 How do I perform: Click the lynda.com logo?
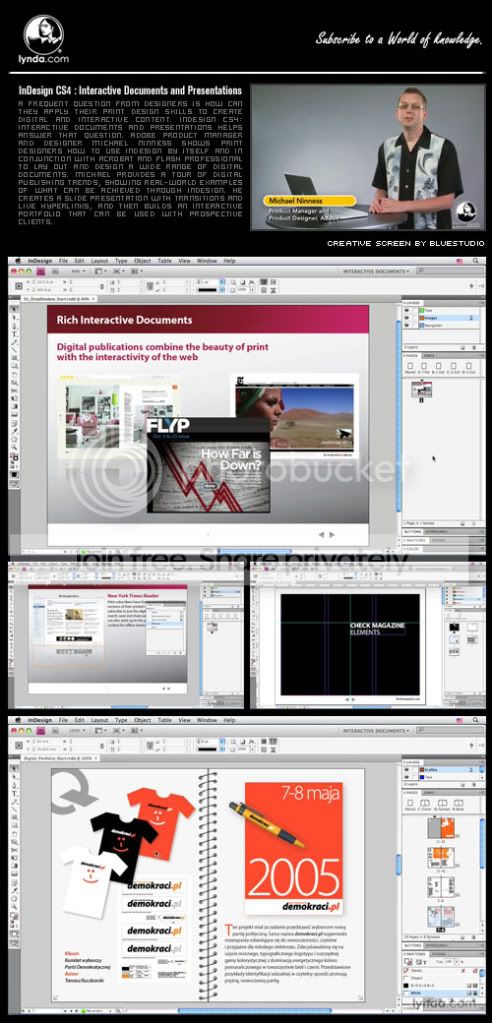[x=43, y=39]
